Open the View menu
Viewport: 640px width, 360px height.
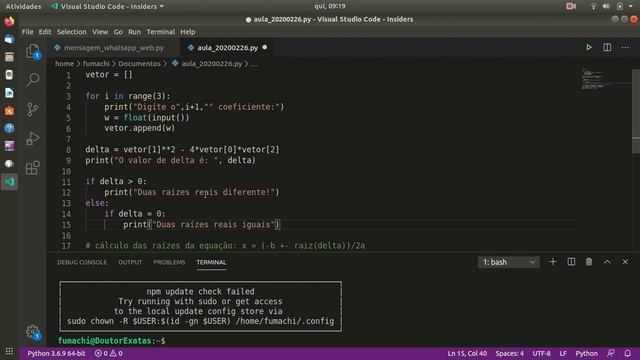[x=100, y=32]
